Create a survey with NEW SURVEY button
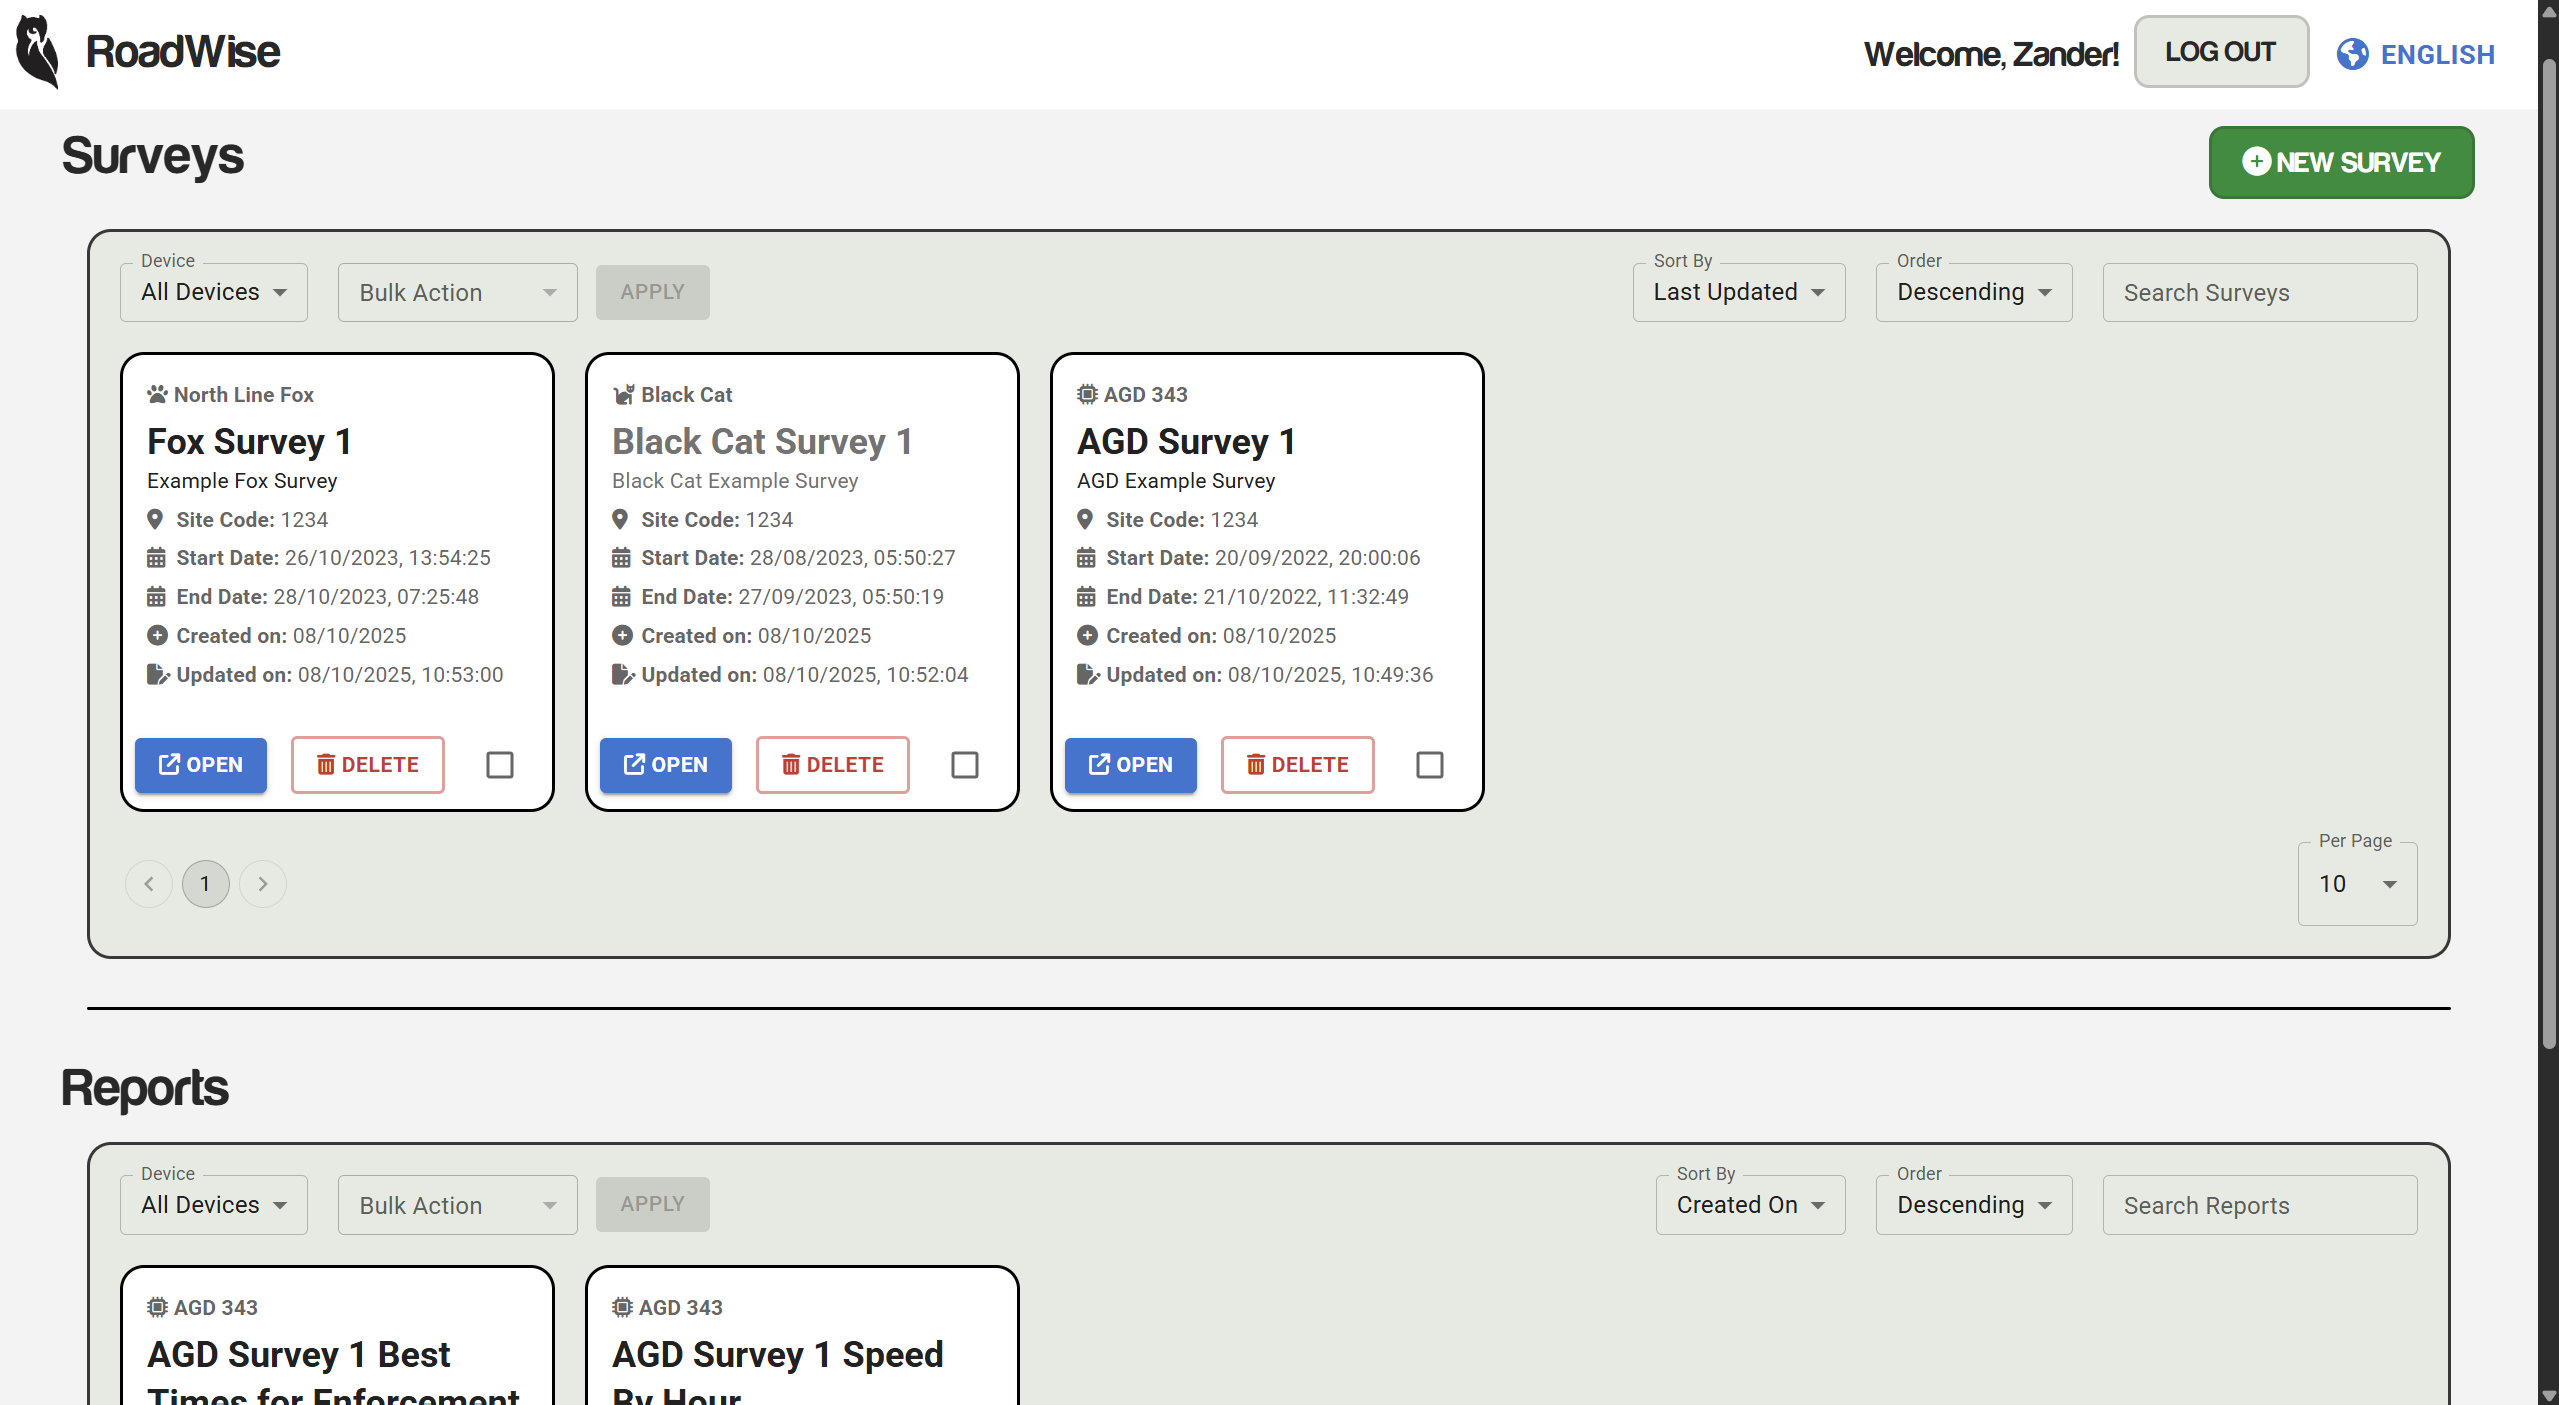 coord(2341,162)
